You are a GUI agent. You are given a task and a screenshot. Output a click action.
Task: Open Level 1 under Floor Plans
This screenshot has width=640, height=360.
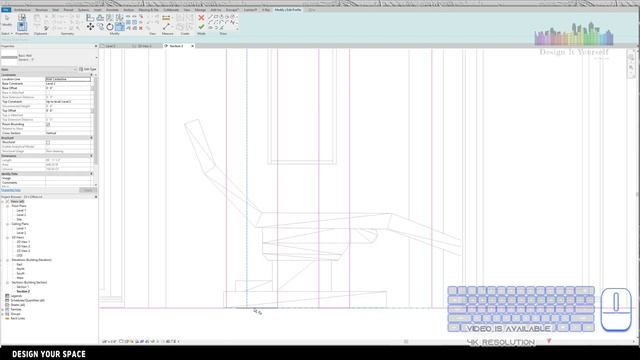click(21, 211)
